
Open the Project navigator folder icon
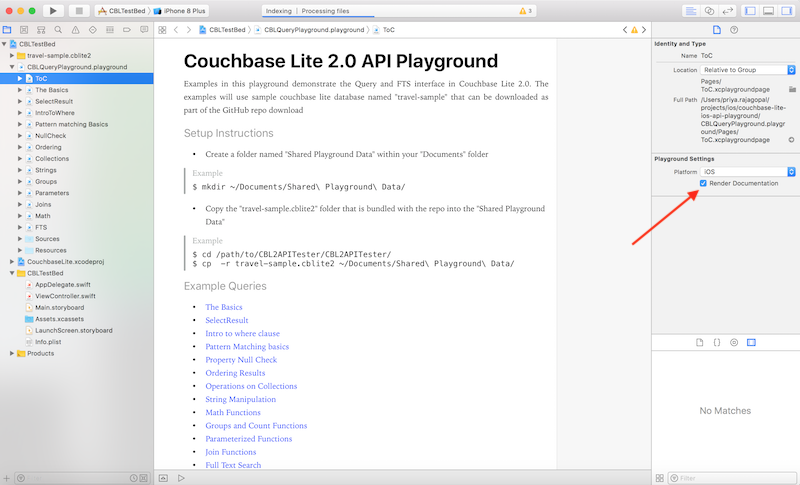pyautogui.click(x=7, y=30)
